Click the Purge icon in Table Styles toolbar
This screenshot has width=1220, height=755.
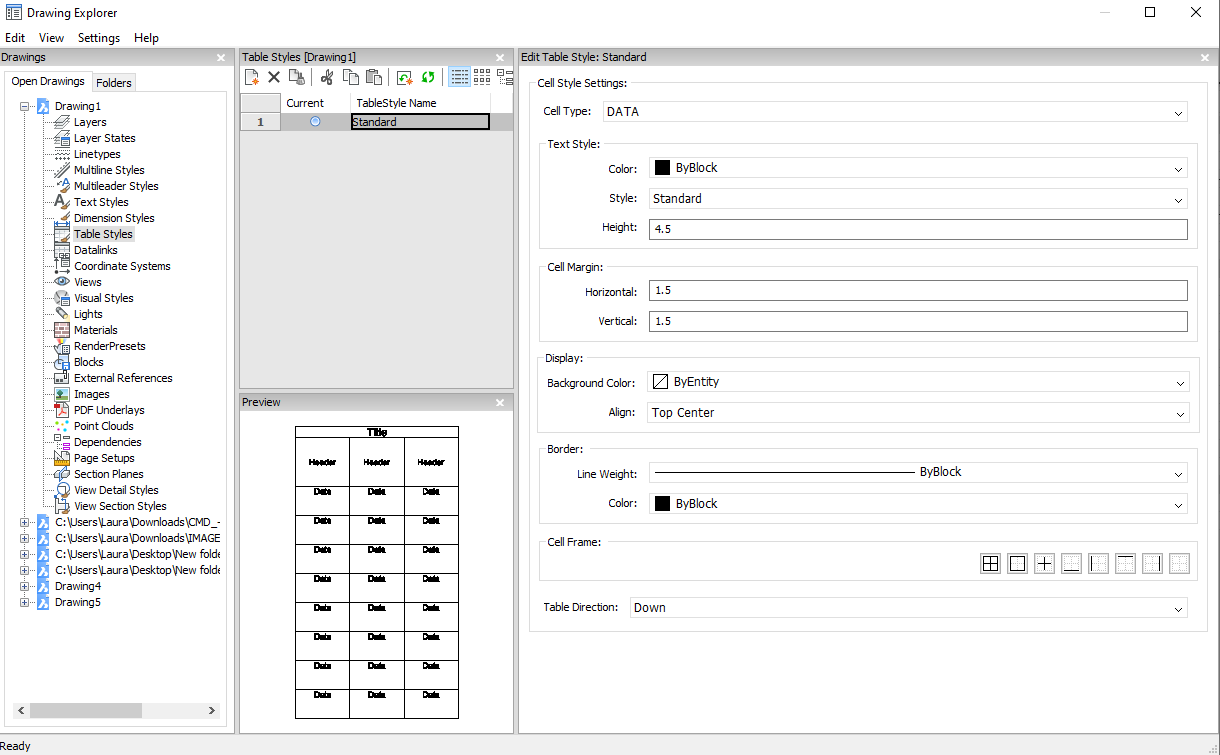(296, 77)
